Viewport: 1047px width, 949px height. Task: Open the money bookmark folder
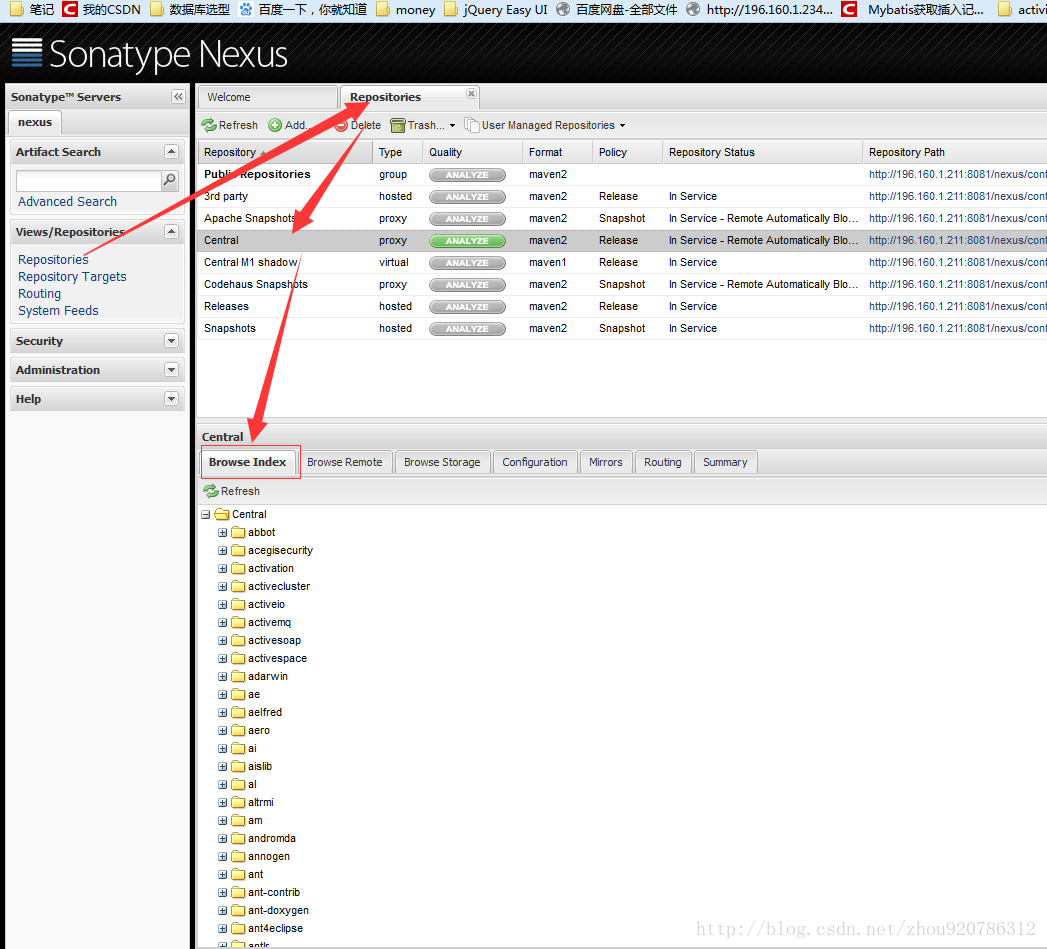click(x=405, y=9)
